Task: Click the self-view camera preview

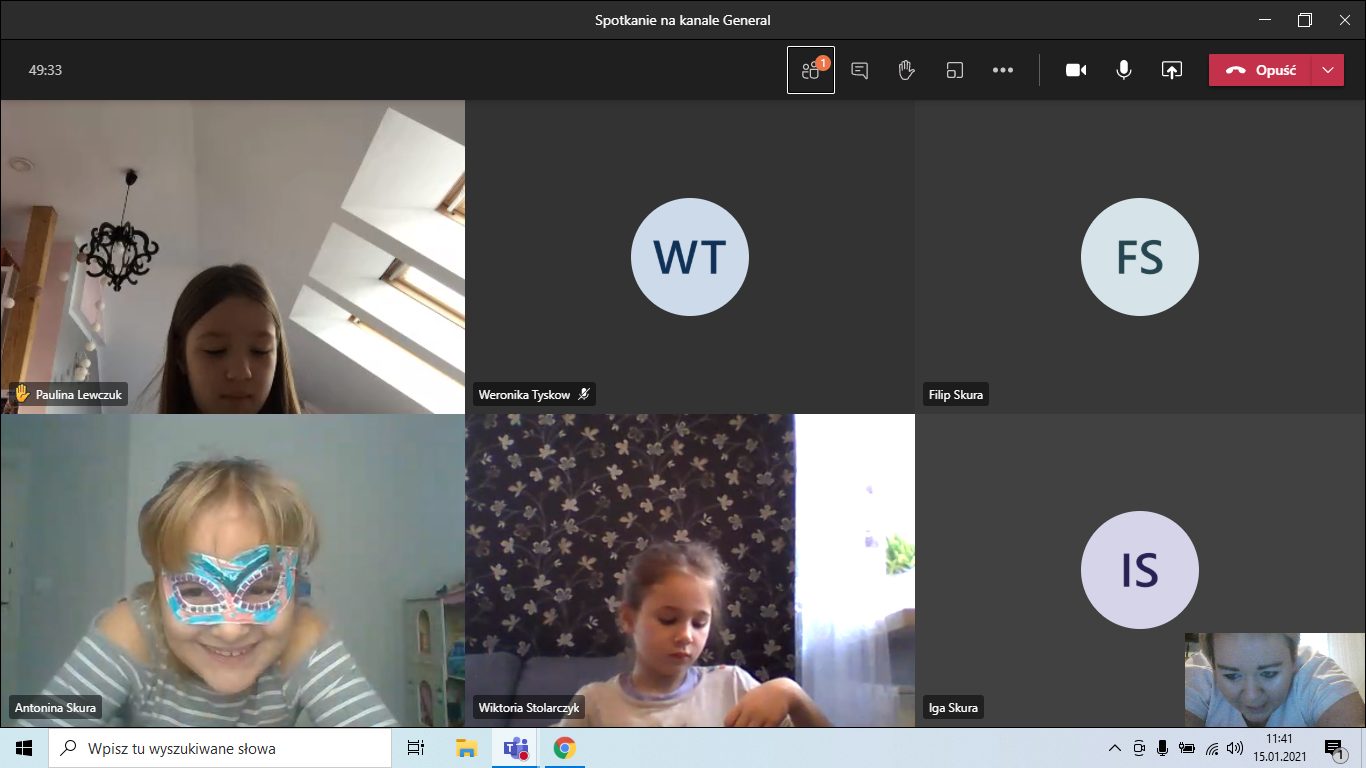Action: pyautogui.click(x=1275, y=679)
